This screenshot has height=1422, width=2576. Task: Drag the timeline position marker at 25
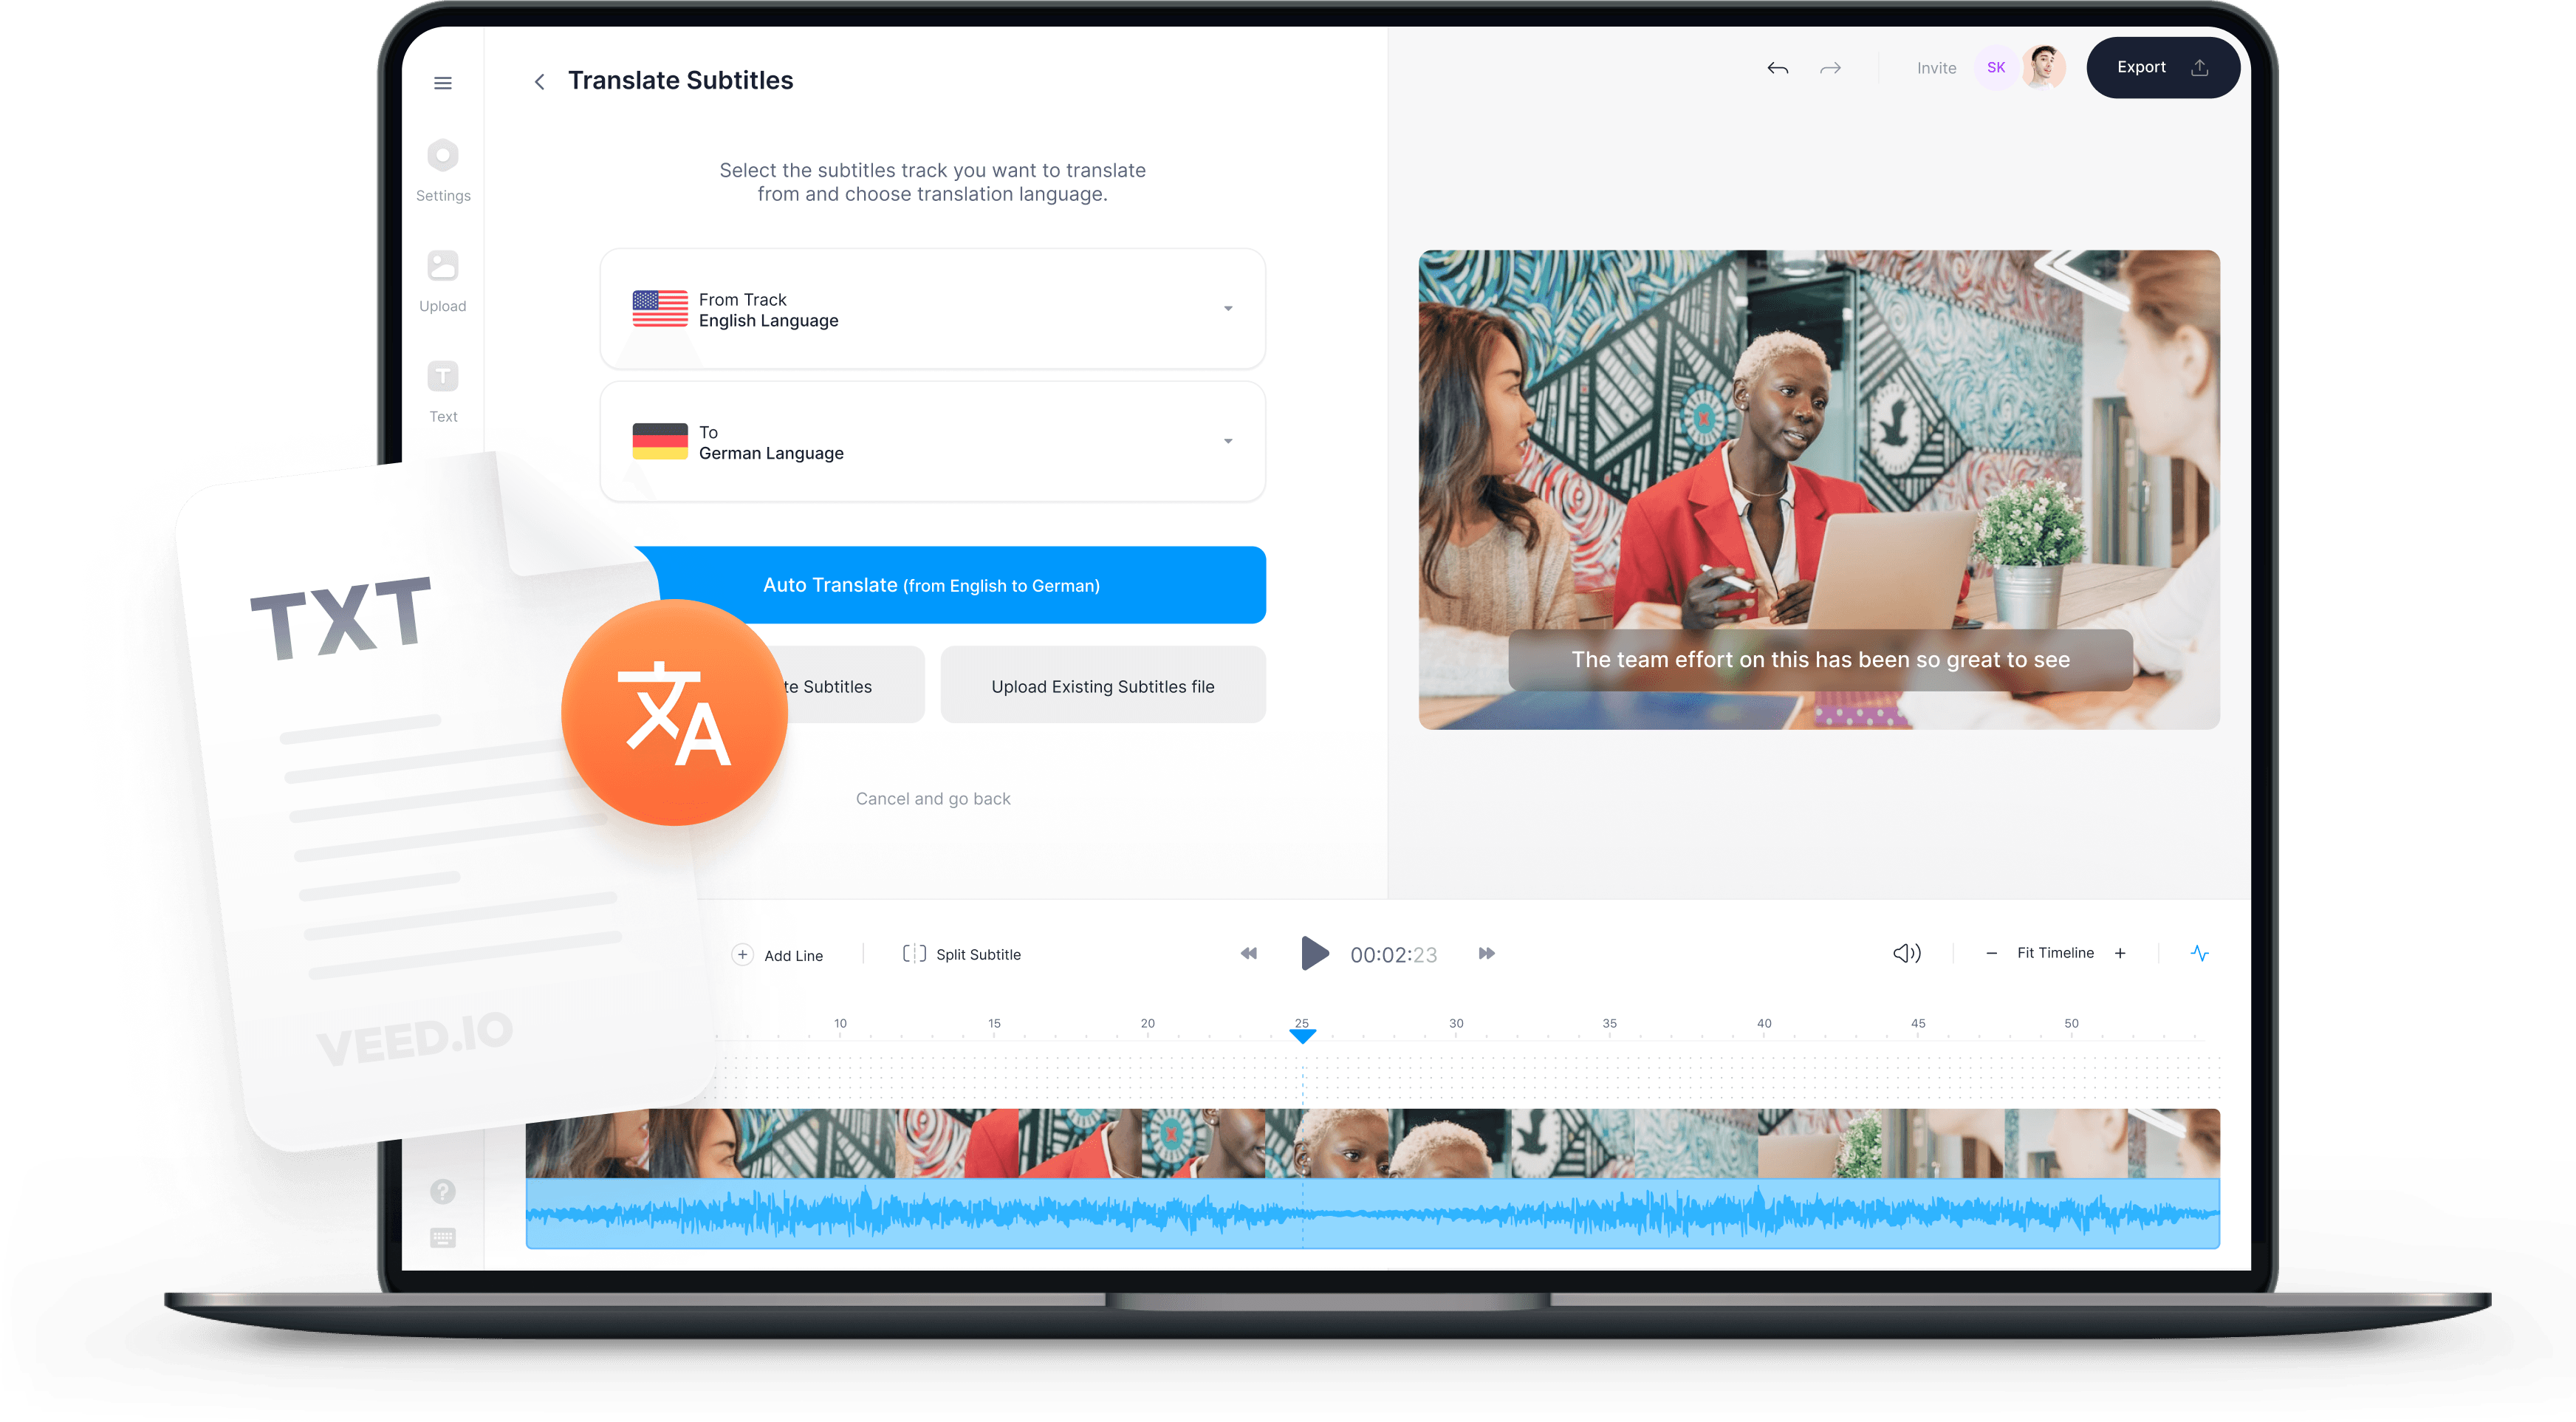1302,1033
